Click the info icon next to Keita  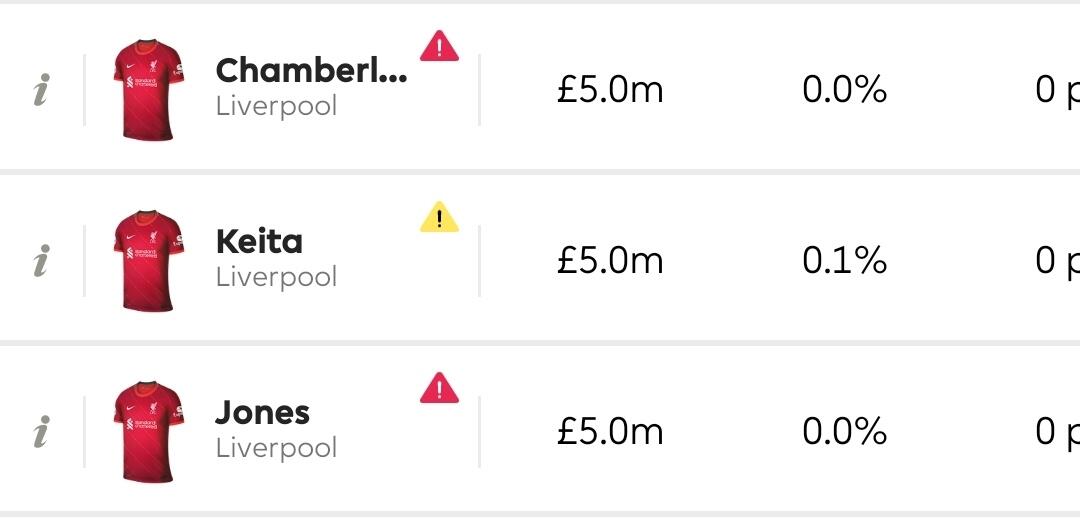tap(41, 262)
